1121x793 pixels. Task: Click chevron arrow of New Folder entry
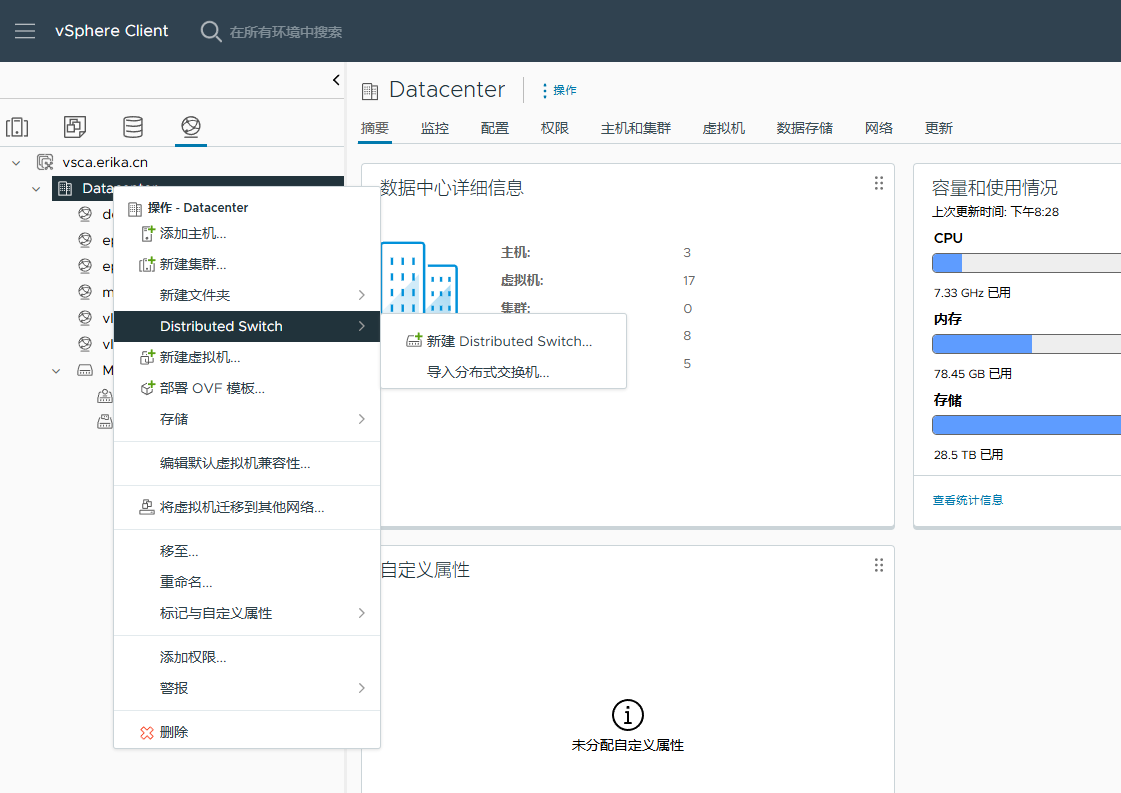pyautogui.click(x=362, y=295)
